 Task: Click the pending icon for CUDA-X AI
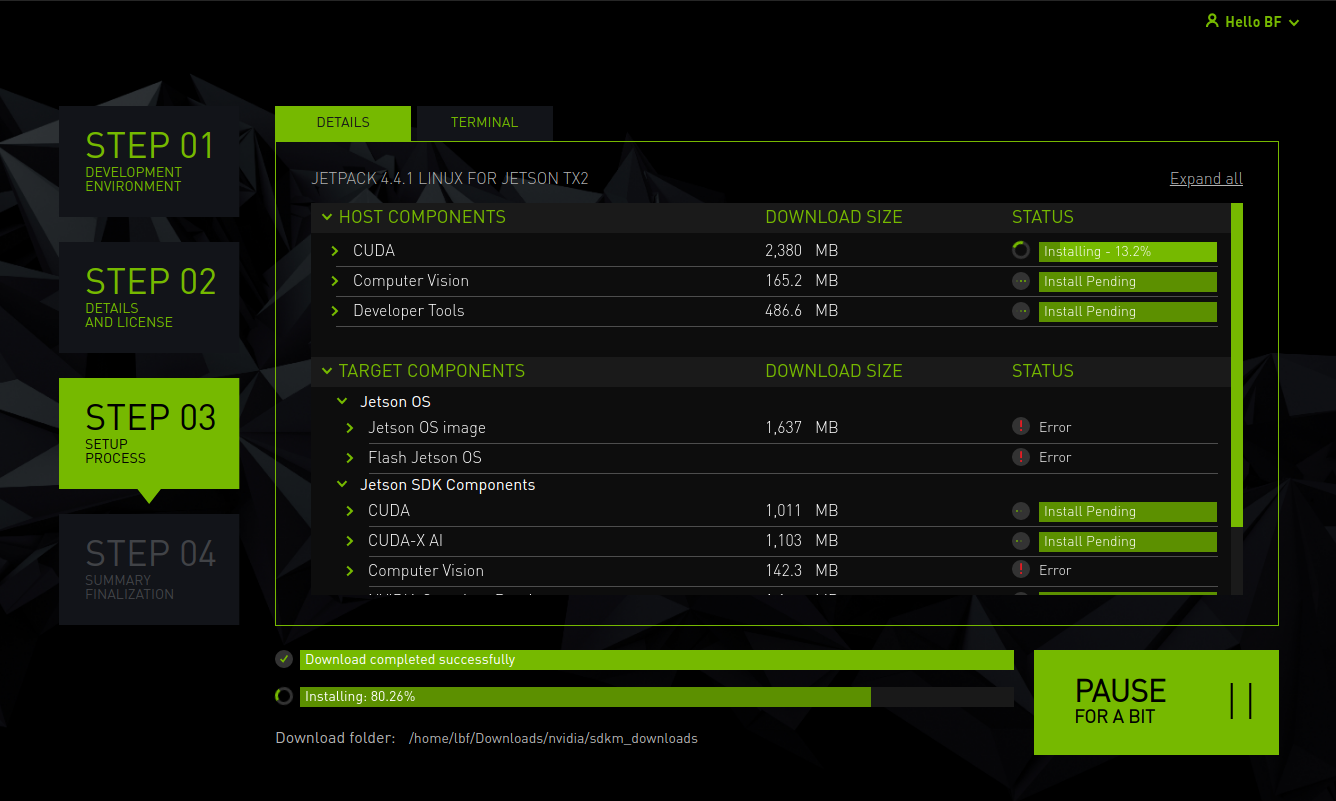(x=1020, y=541)
